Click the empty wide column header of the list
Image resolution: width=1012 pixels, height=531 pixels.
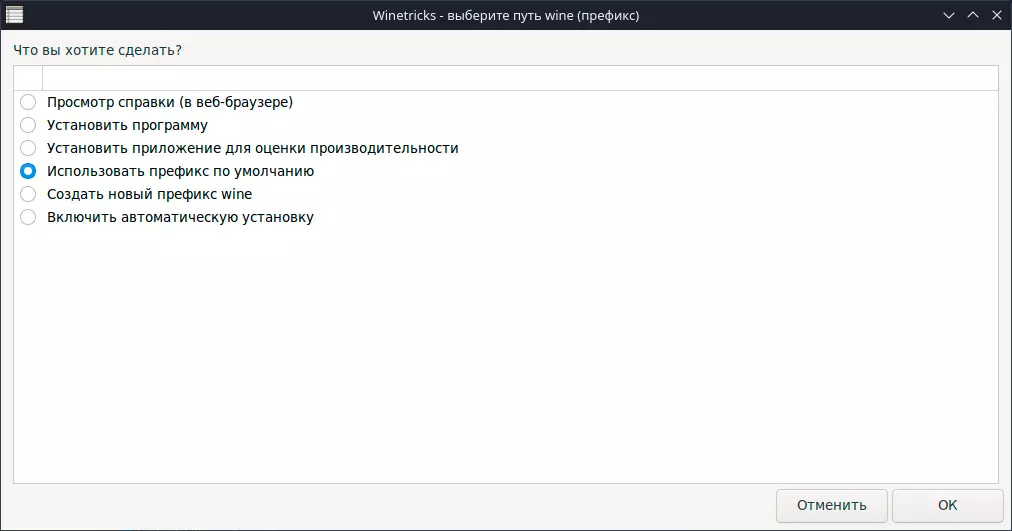pyautogui.click(x=520, y=78)
